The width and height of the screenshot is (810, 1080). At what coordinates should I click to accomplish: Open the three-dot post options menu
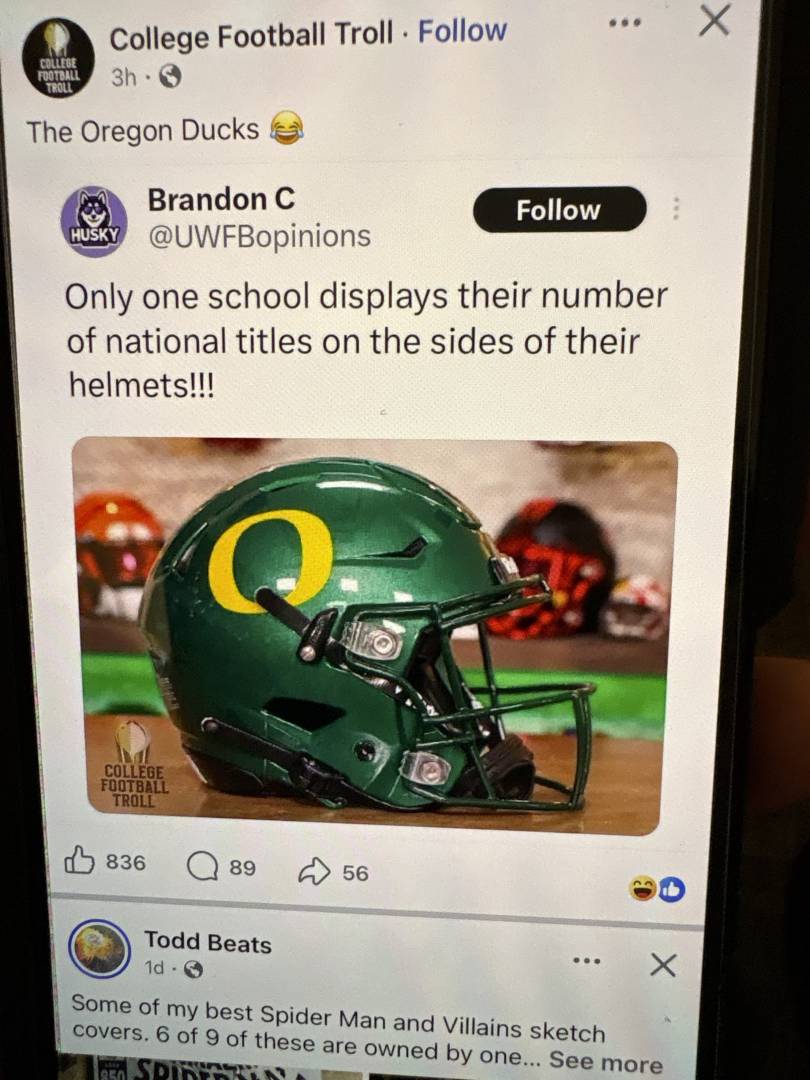click(625, 22)
